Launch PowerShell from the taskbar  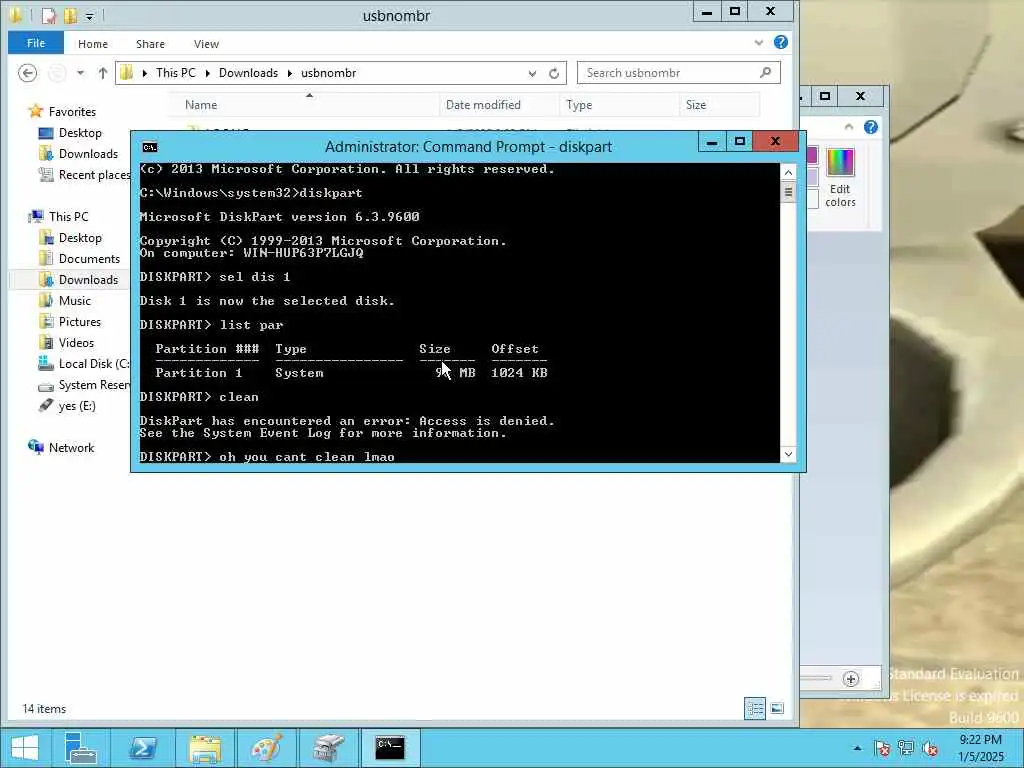point(142,748)
